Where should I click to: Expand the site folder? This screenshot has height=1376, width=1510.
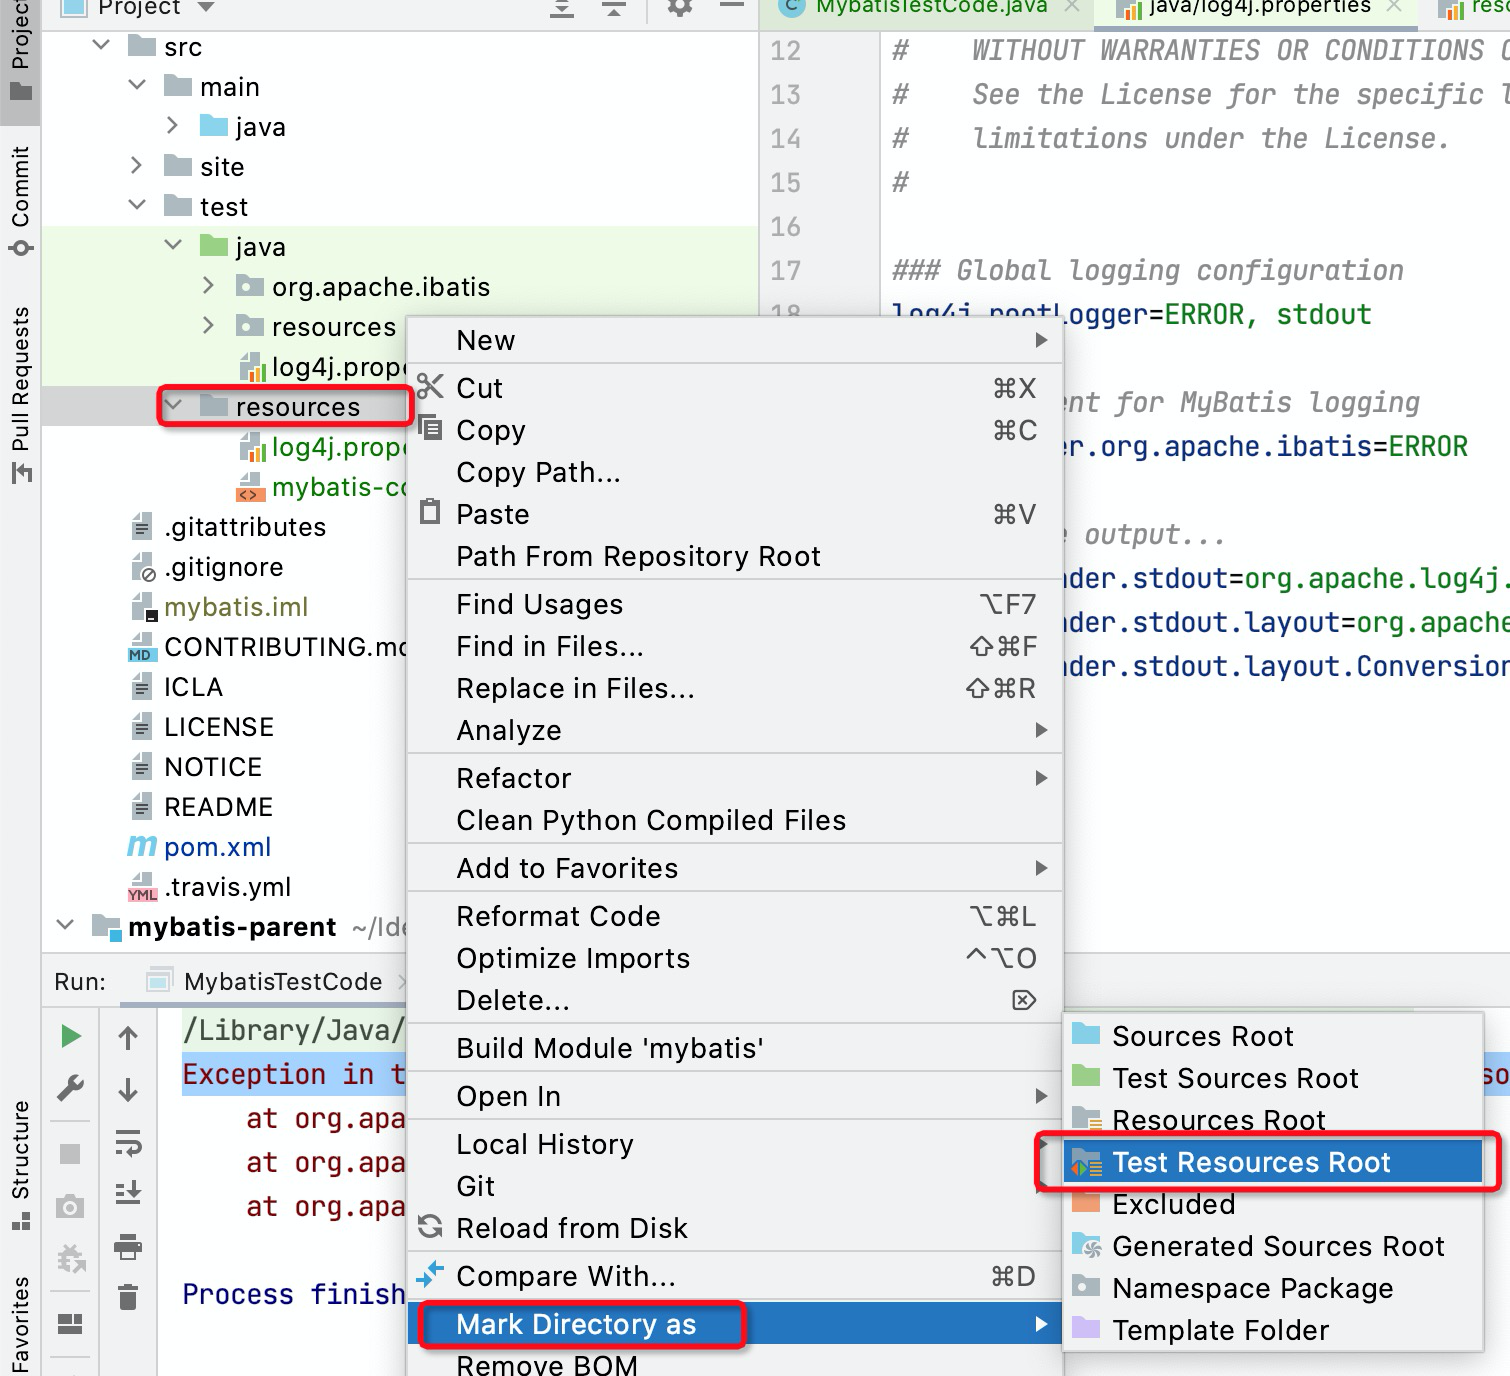pyautogui.click(x=138, y=166)
